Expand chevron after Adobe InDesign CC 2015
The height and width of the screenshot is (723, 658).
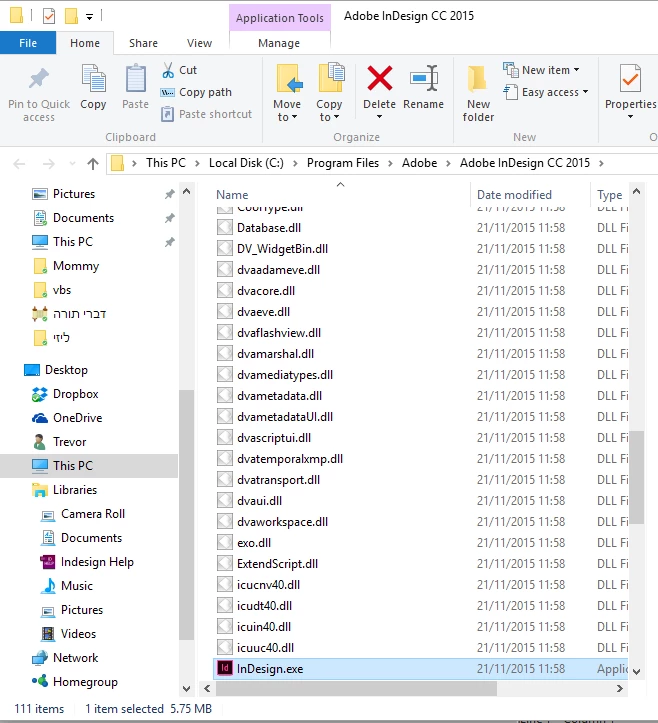(601, 163)
